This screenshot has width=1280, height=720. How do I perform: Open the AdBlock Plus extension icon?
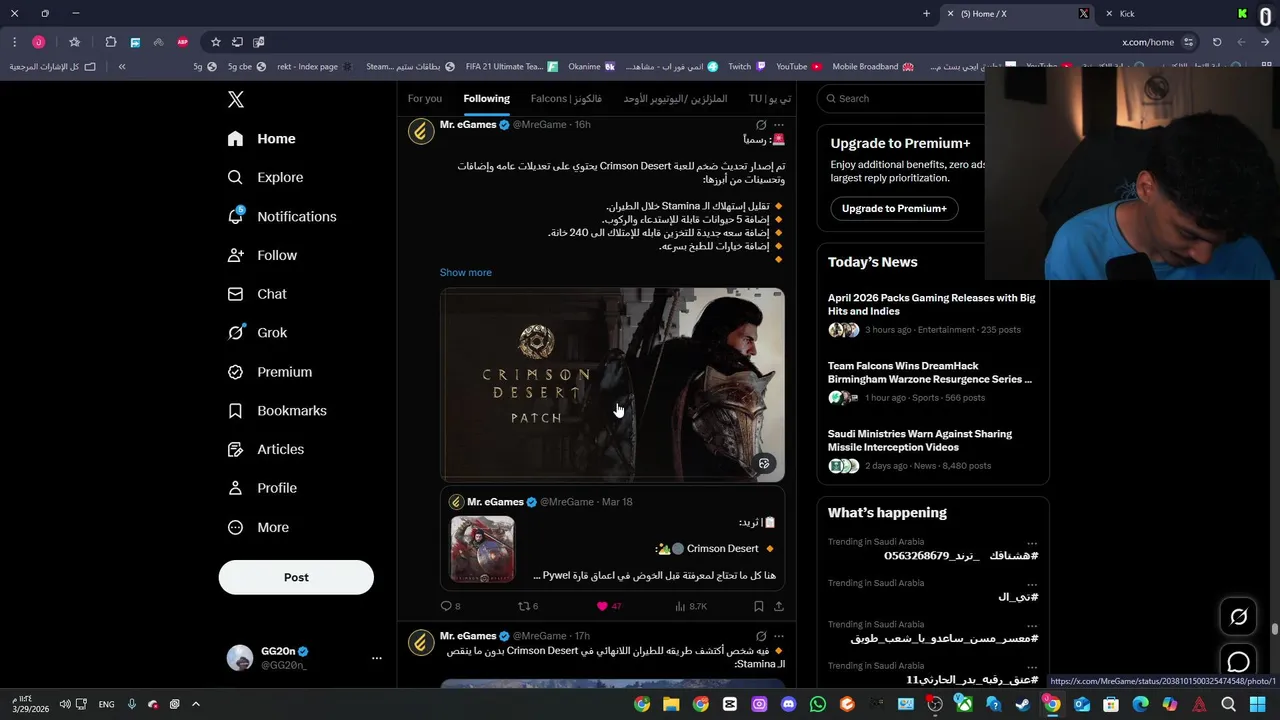point(182,42)
